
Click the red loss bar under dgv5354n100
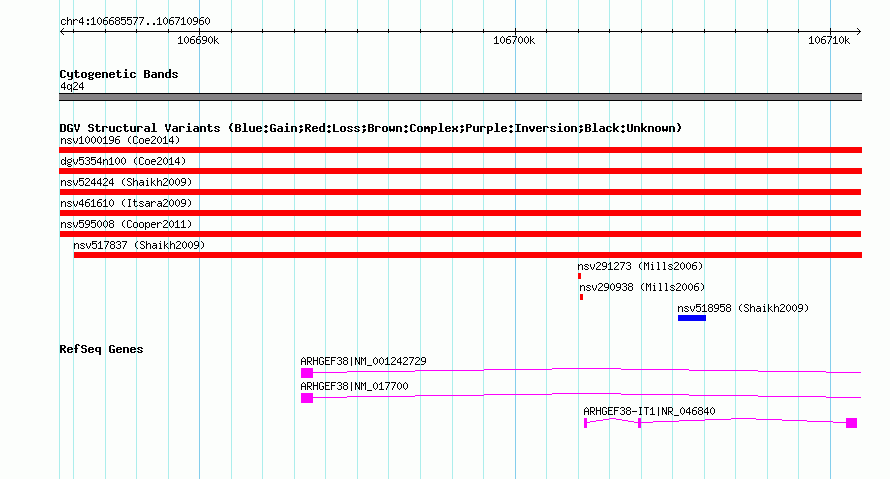click(460, 171)
